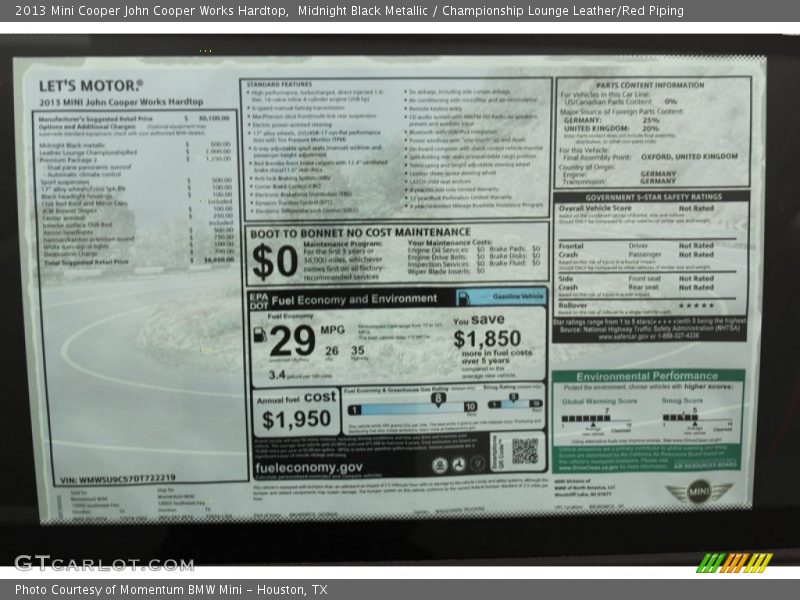The image size is (800, 600).
Task: Click the Annual fuel cost $1,950 box
Action: (295, 410)
